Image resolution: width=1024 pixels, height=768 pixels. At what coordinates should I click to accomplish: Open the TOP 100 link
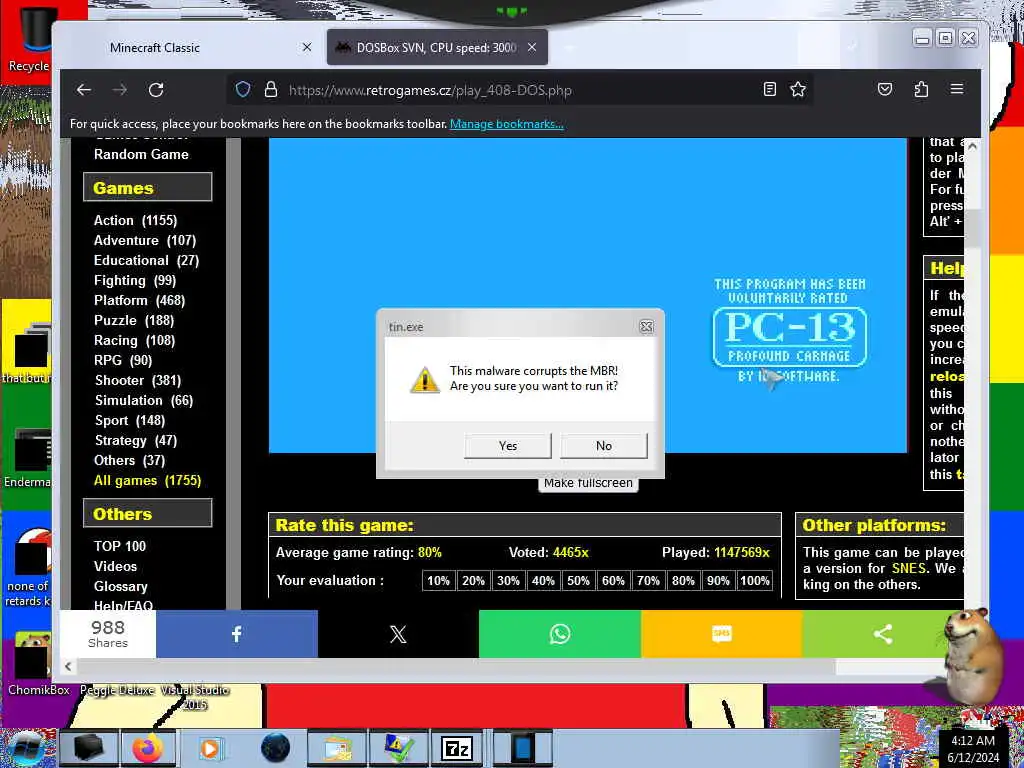(x=120, y=546)
